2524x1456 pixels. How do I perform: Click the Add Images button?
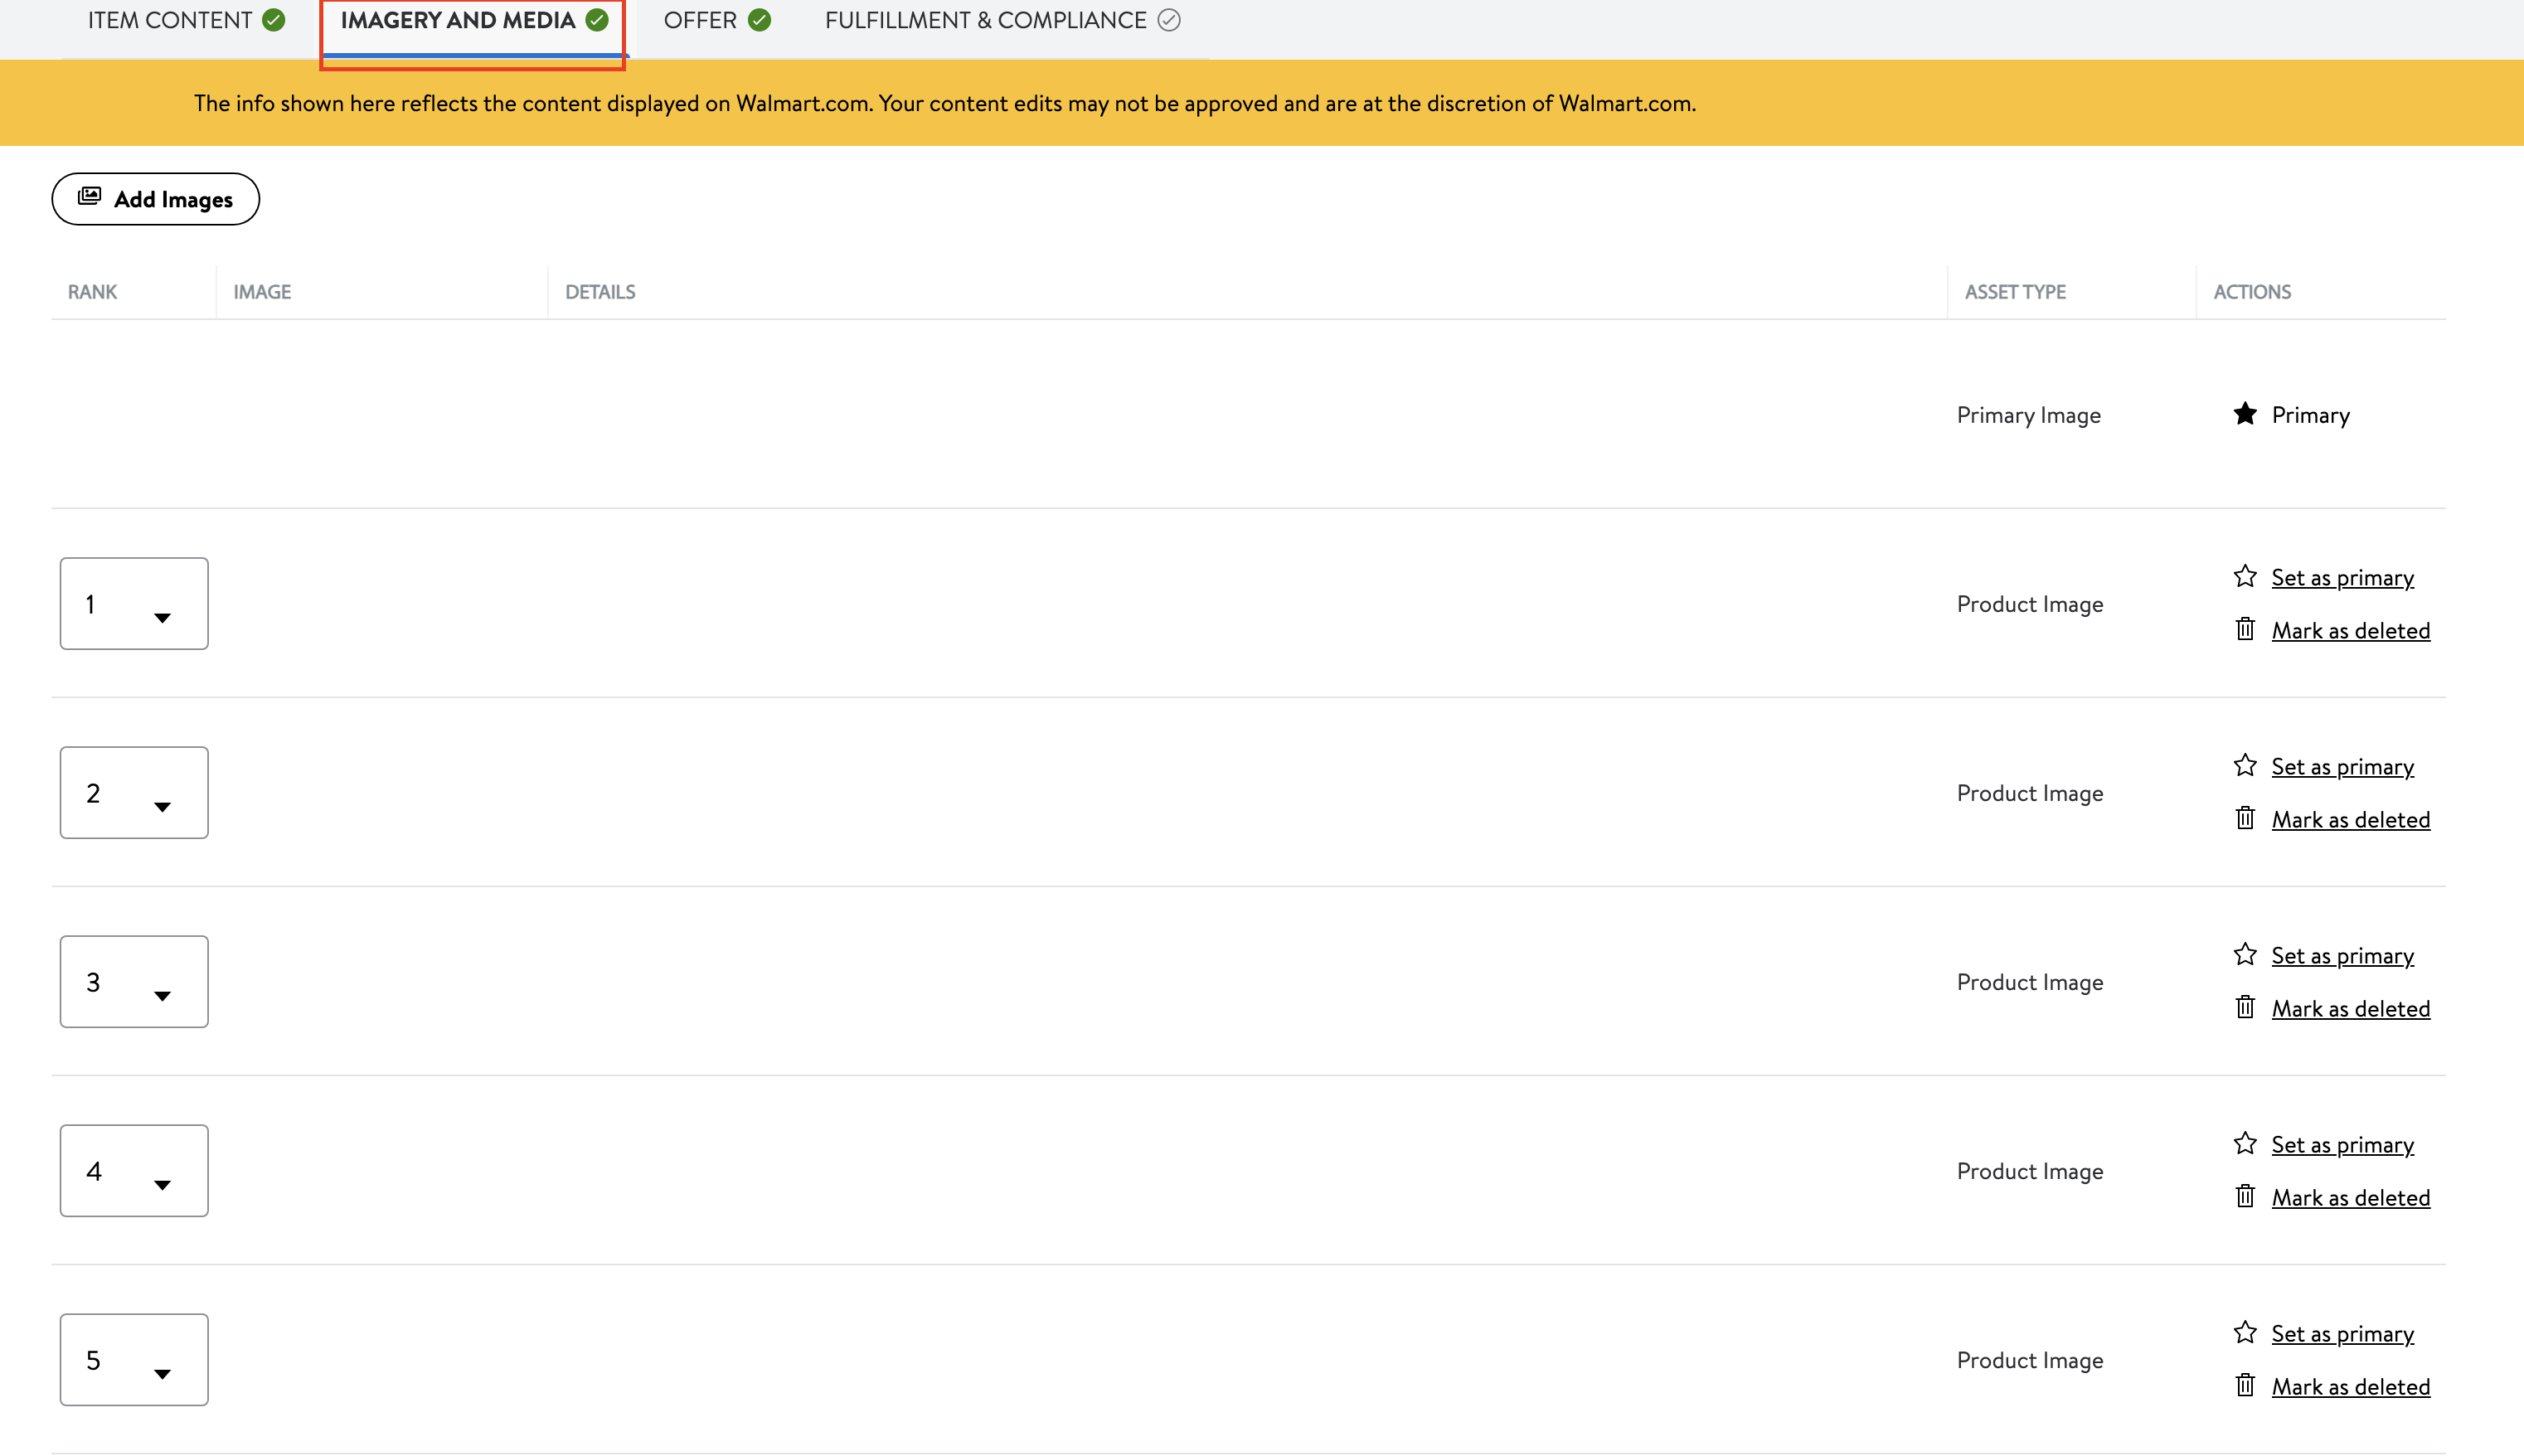pos(156,199)
